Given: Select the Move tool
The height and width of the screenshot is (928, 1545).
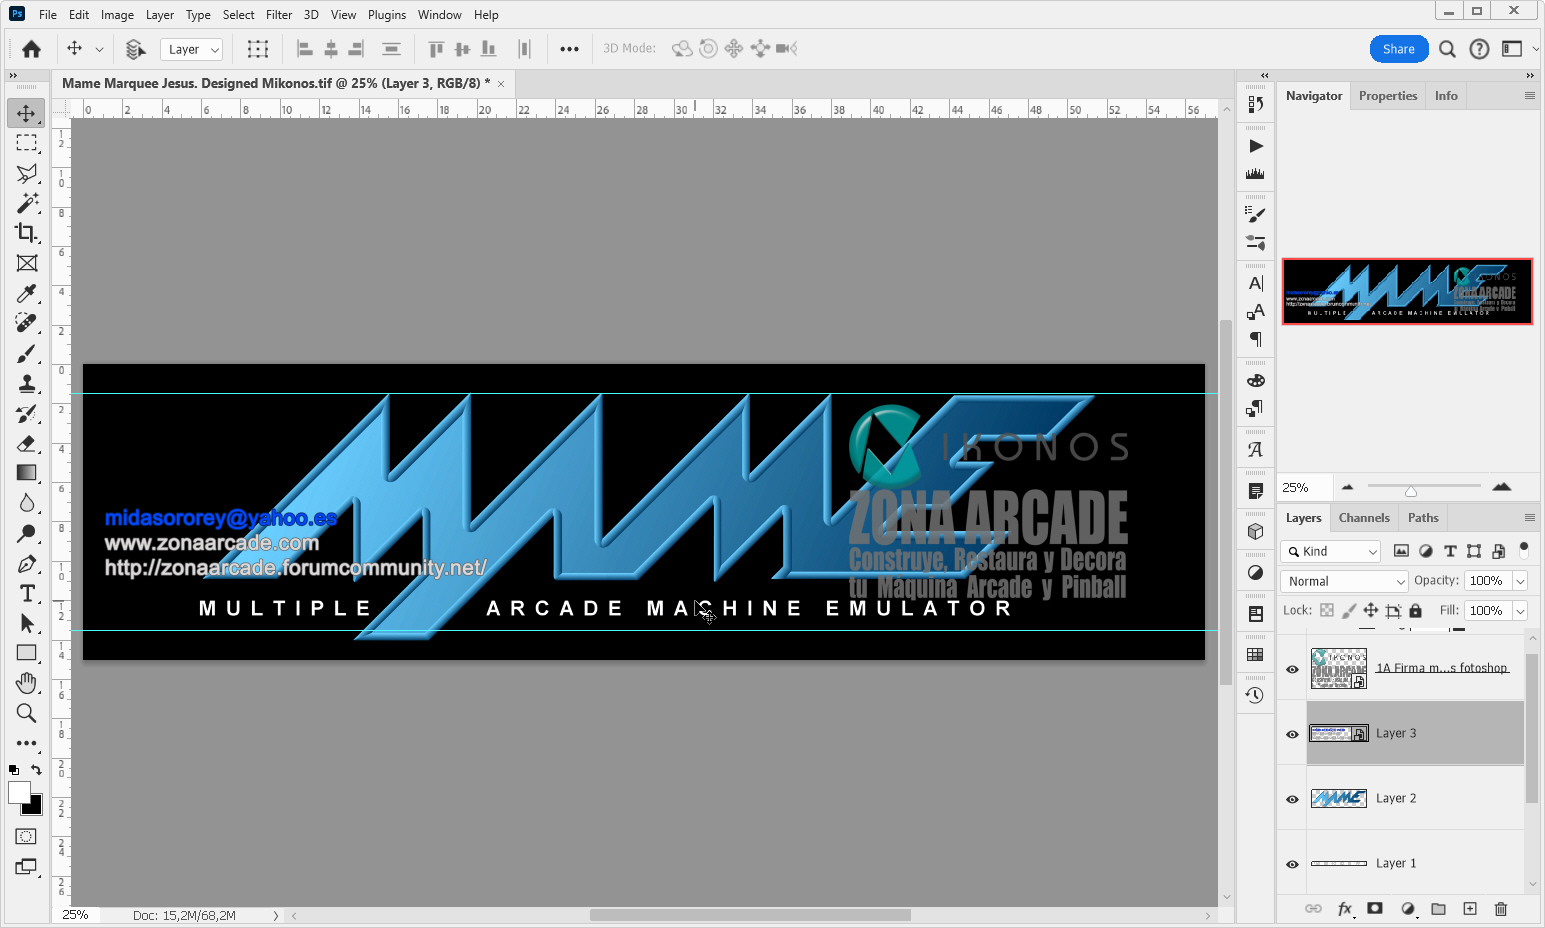Looking at the screenshot, I should click(x=27, y=113).
